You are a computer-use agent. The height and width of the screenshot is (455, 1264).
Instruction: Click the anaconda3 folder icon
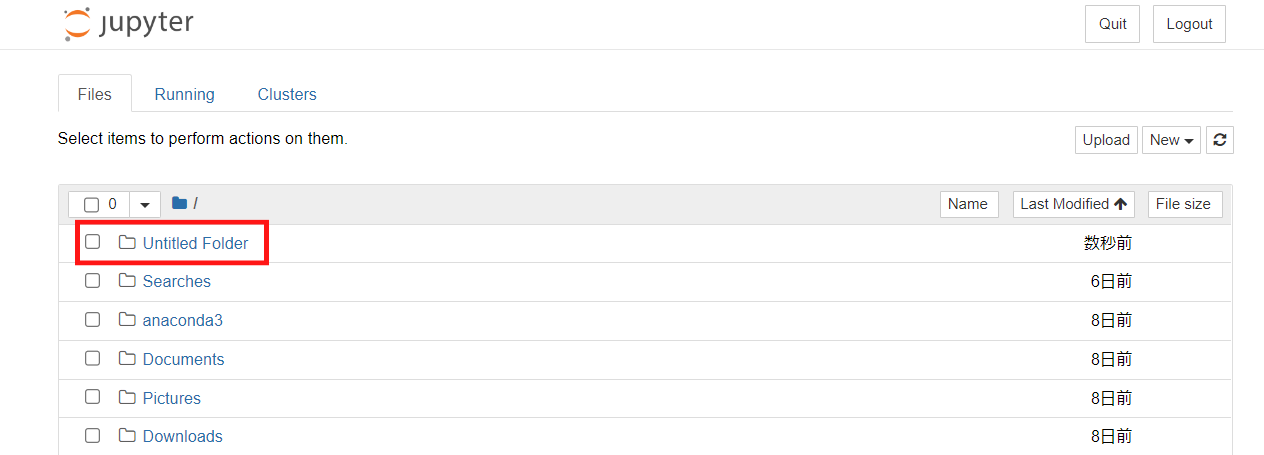pyautogui.click(x=127, y=320)
